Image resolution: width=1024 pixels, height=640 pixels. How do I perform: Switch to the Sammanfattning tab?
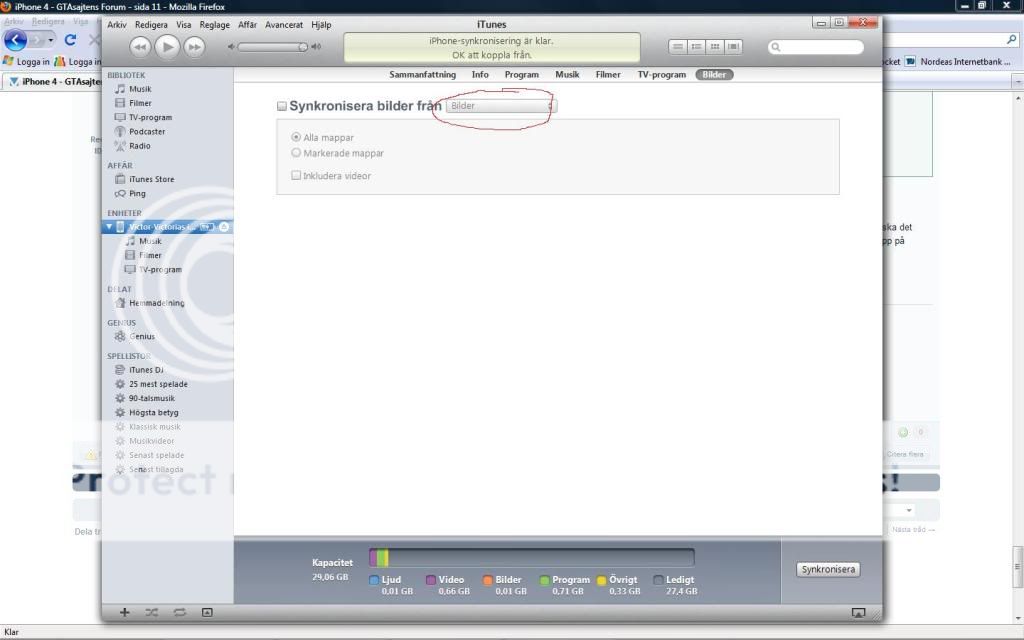click(421, 74)
